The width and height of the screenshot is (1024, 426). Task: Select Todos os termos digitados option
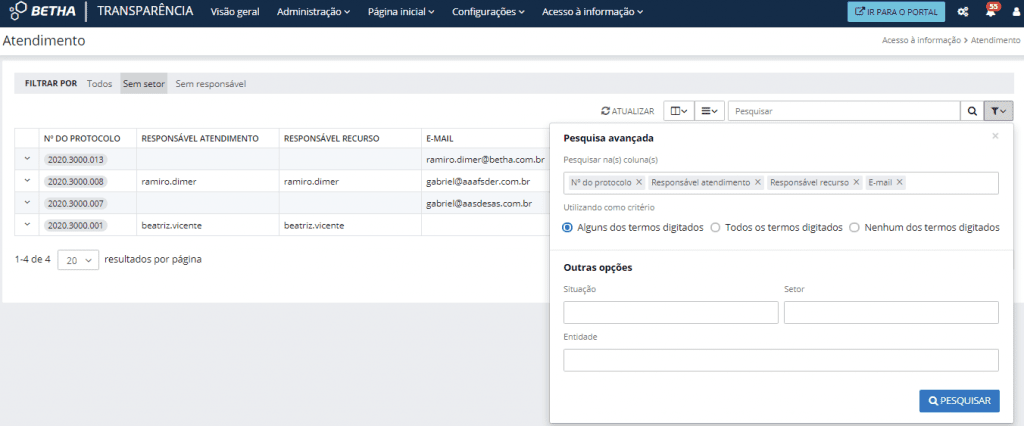[715, 227]
